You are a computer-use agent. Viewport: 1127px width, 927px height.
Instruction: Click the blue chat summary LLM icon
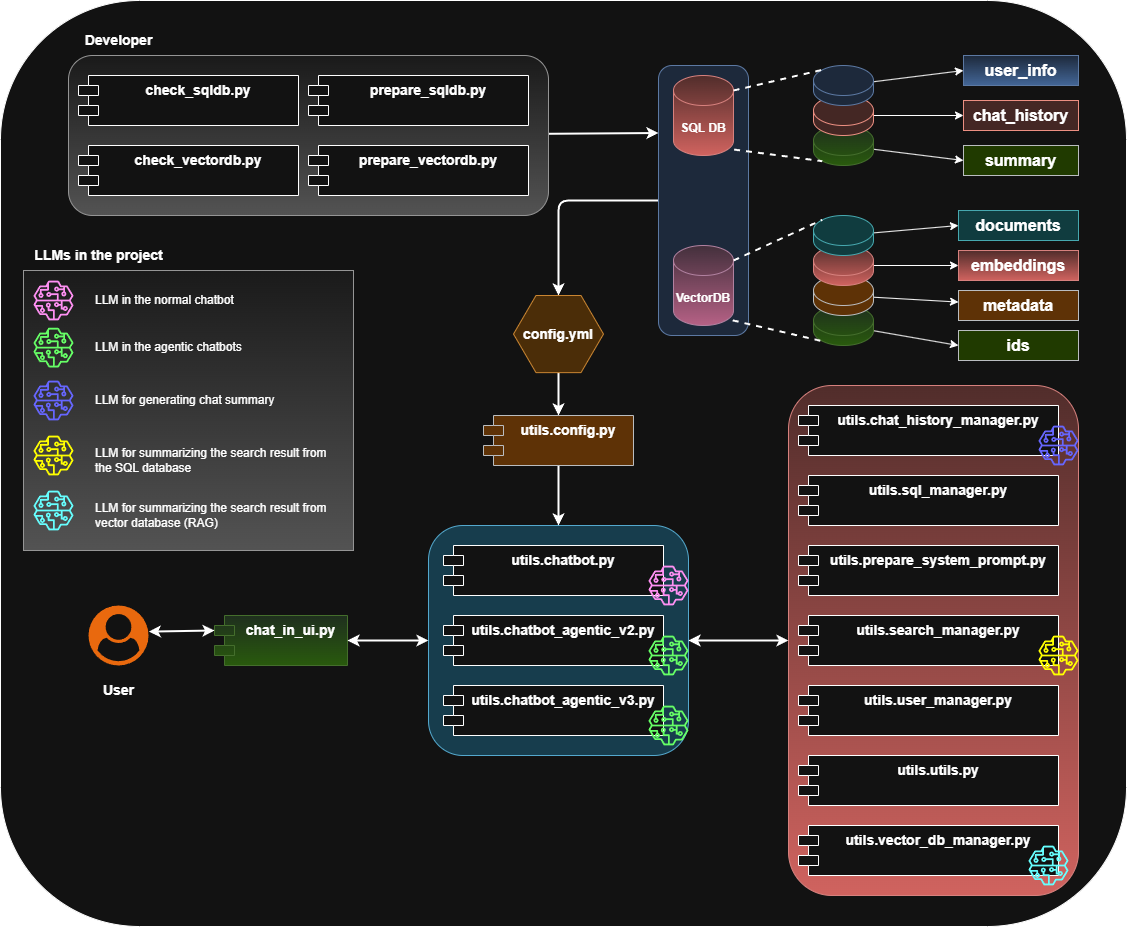(x=53, y=400)
